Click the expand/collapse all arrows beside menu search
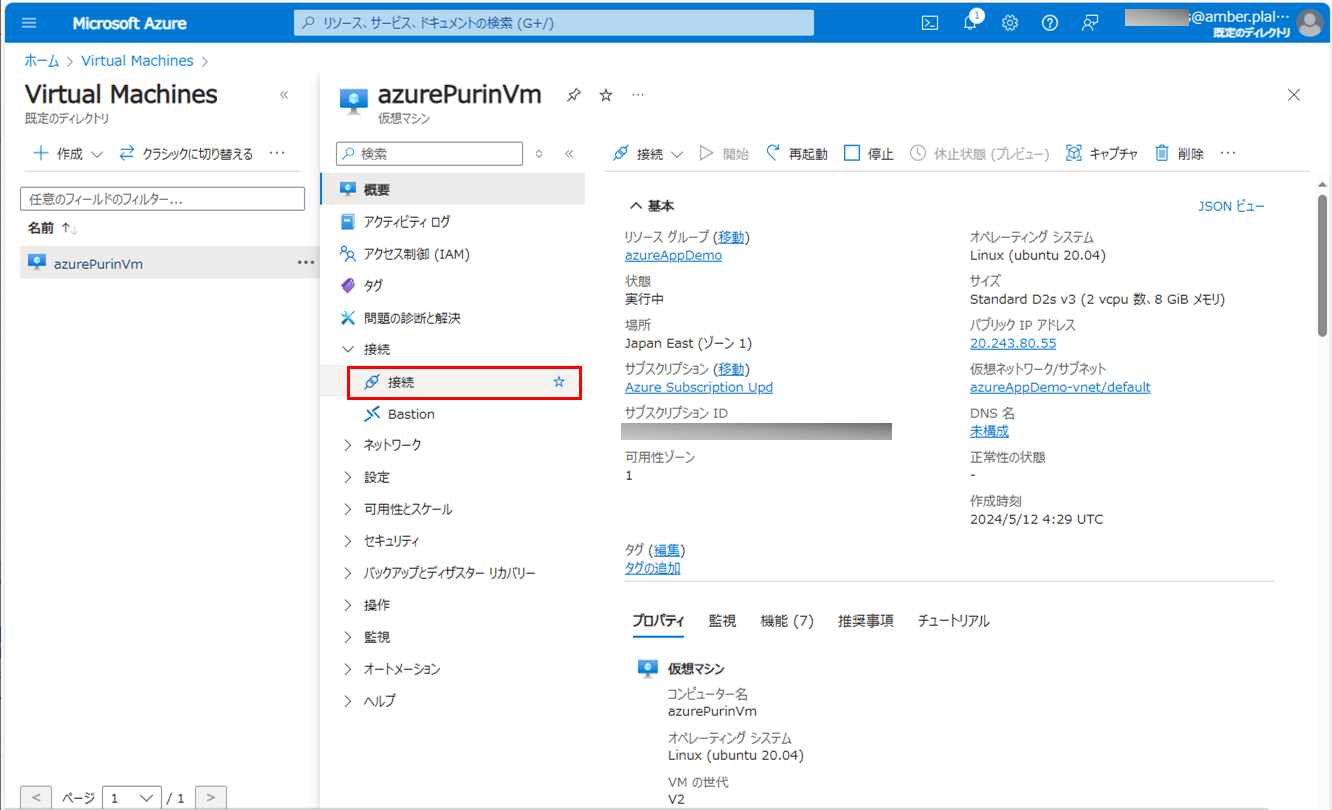1332x810 pixels. click(x=539, y=154)
